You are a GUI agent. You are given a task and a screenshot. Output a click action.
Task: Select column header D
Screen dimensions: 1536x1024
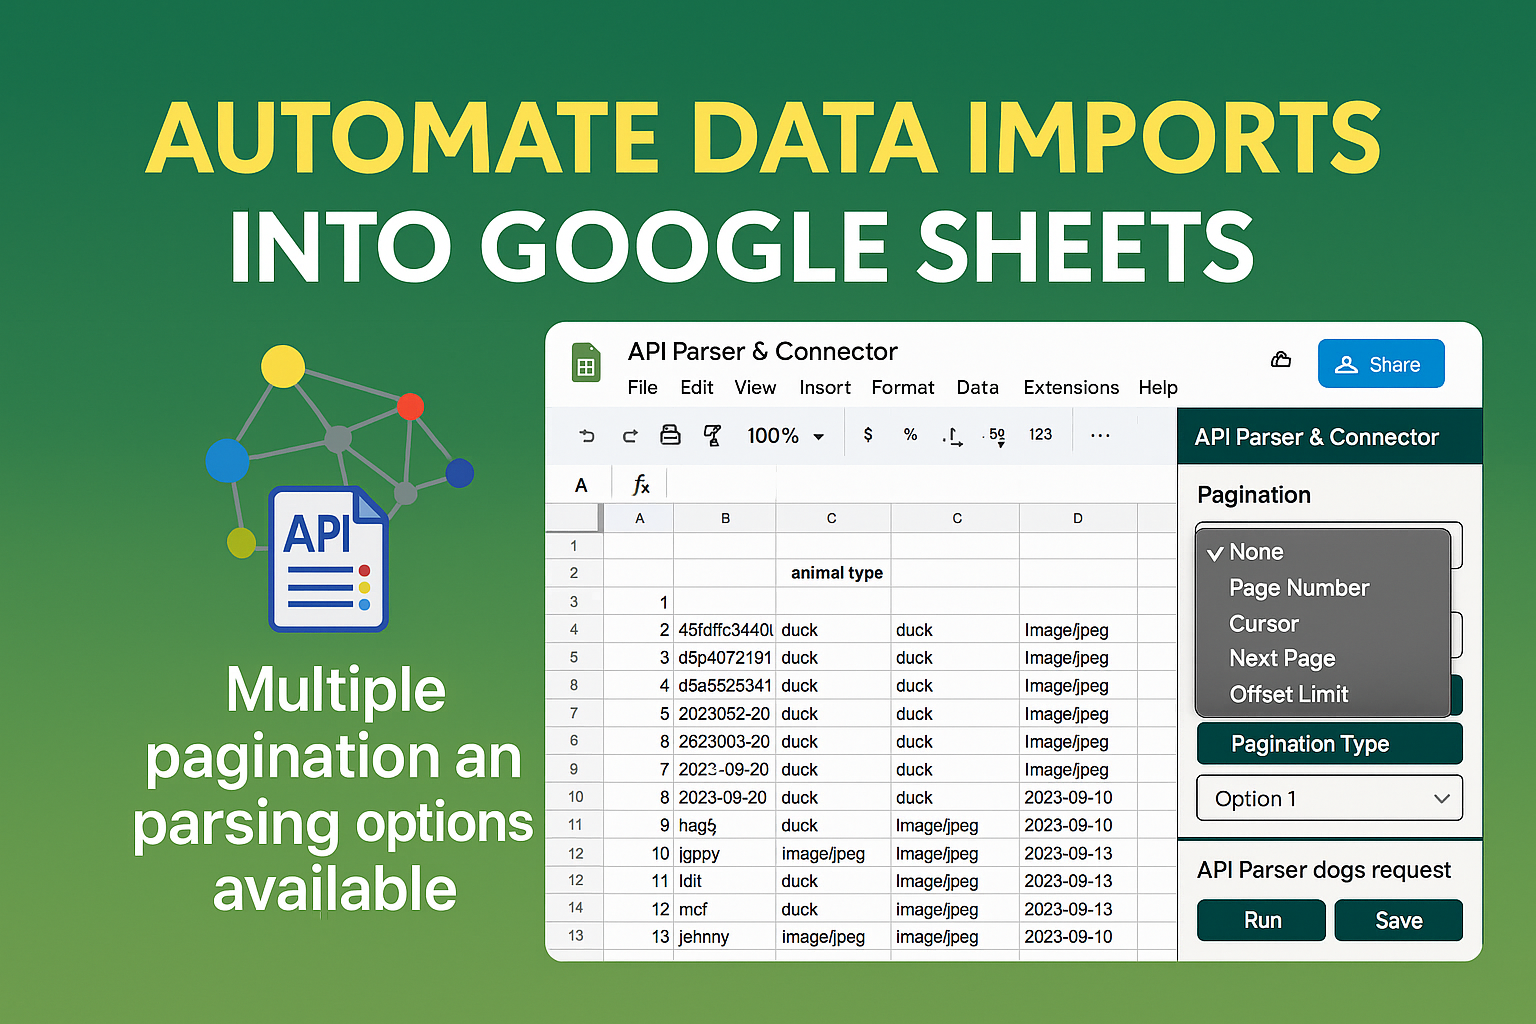[1078, 518]
